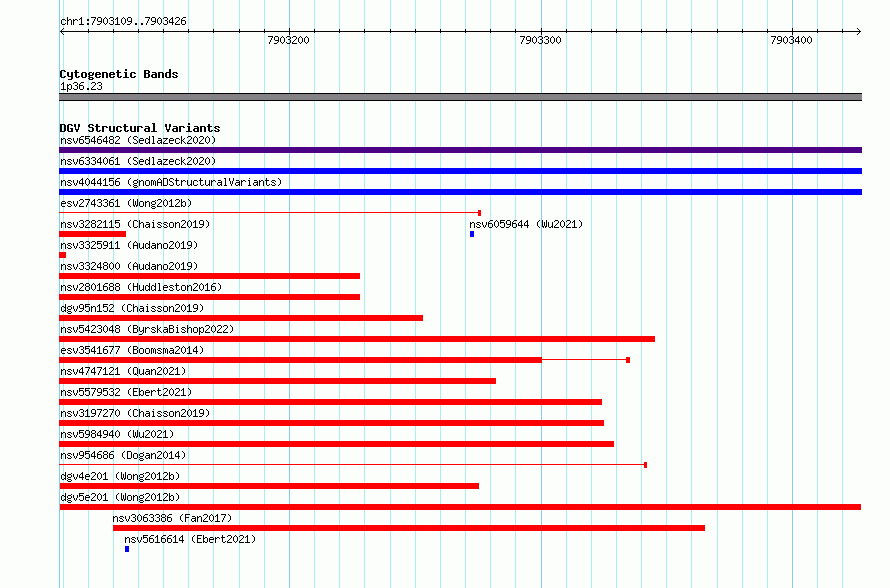The height and width of the screenshot is (588, 890).
Task: Open variant esv3541677 (Boomsma2014) label
Action: click(x=132, y=350)
